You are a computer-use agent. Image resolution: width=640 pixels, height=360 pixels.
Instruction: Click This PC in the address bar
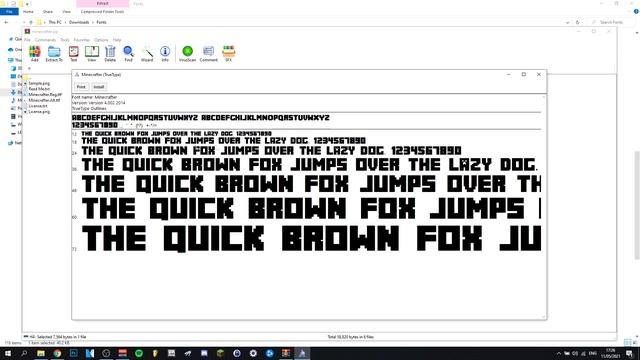coord(55,22)
